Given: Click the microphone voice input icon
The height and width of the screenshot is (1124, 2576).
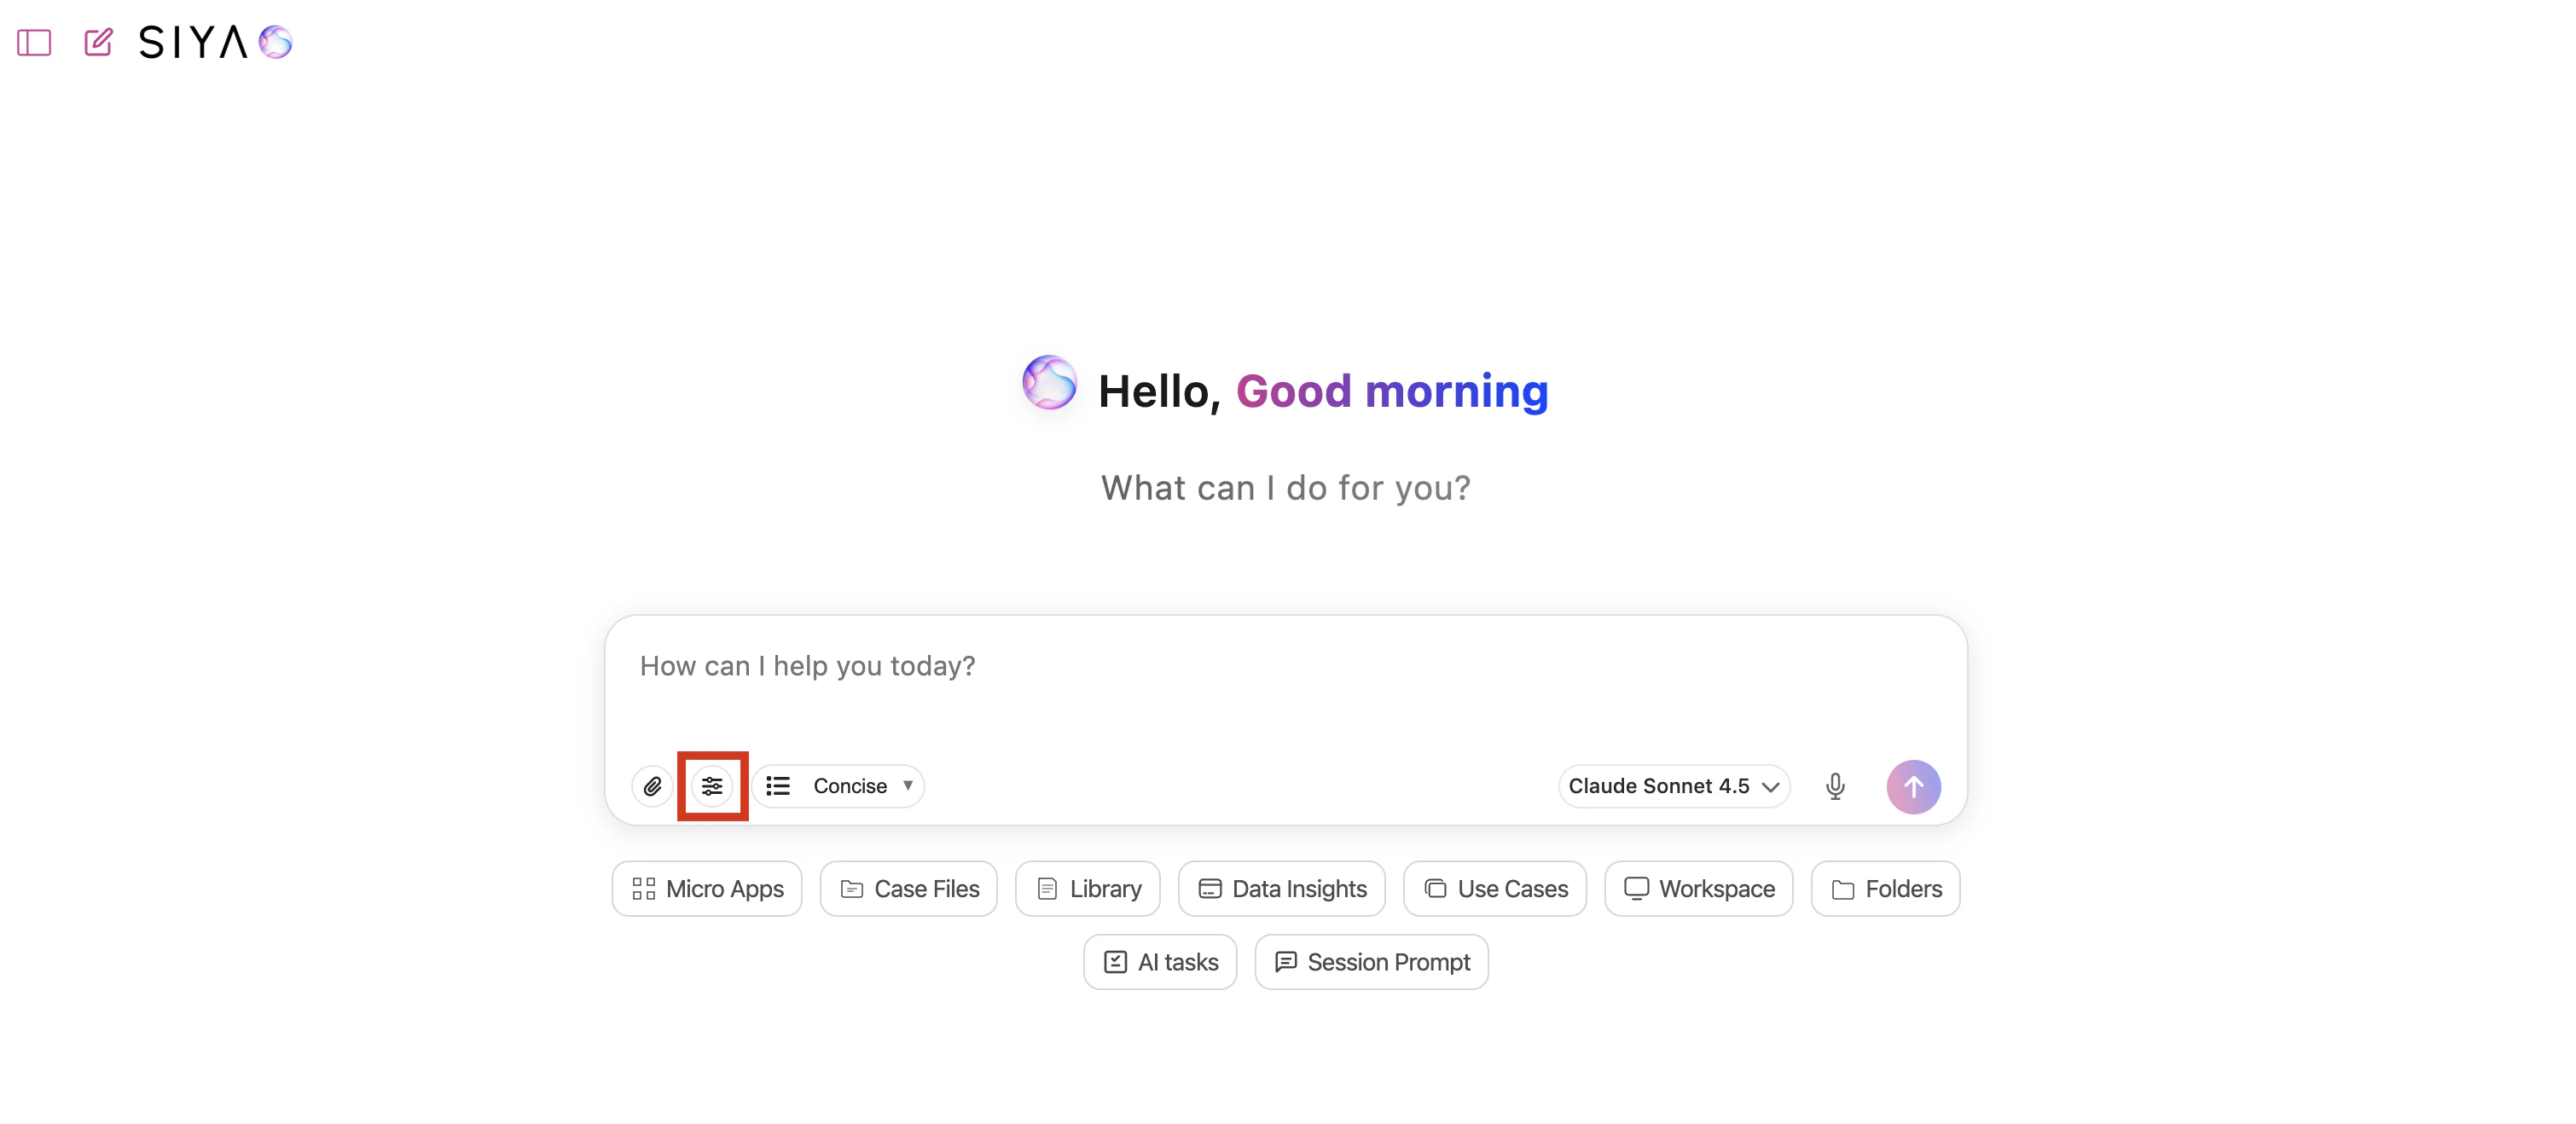Looking at the screenshot, I should (1834, 786).
